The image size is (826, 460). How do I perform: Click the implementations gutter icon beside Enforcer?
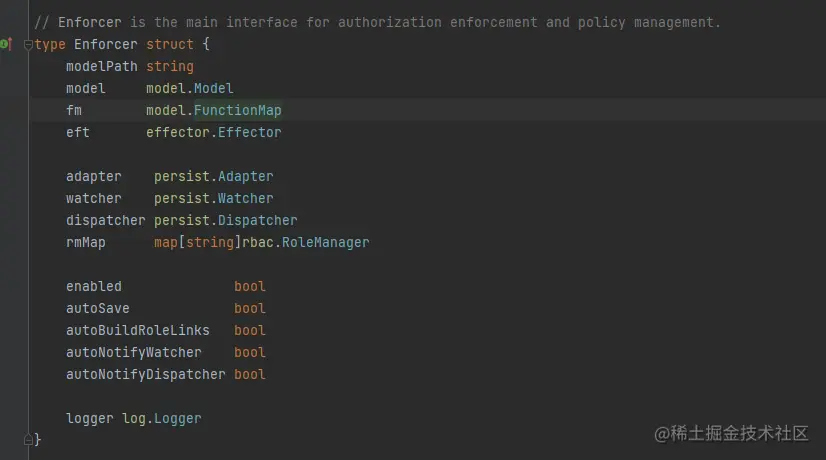click(6, 44)
